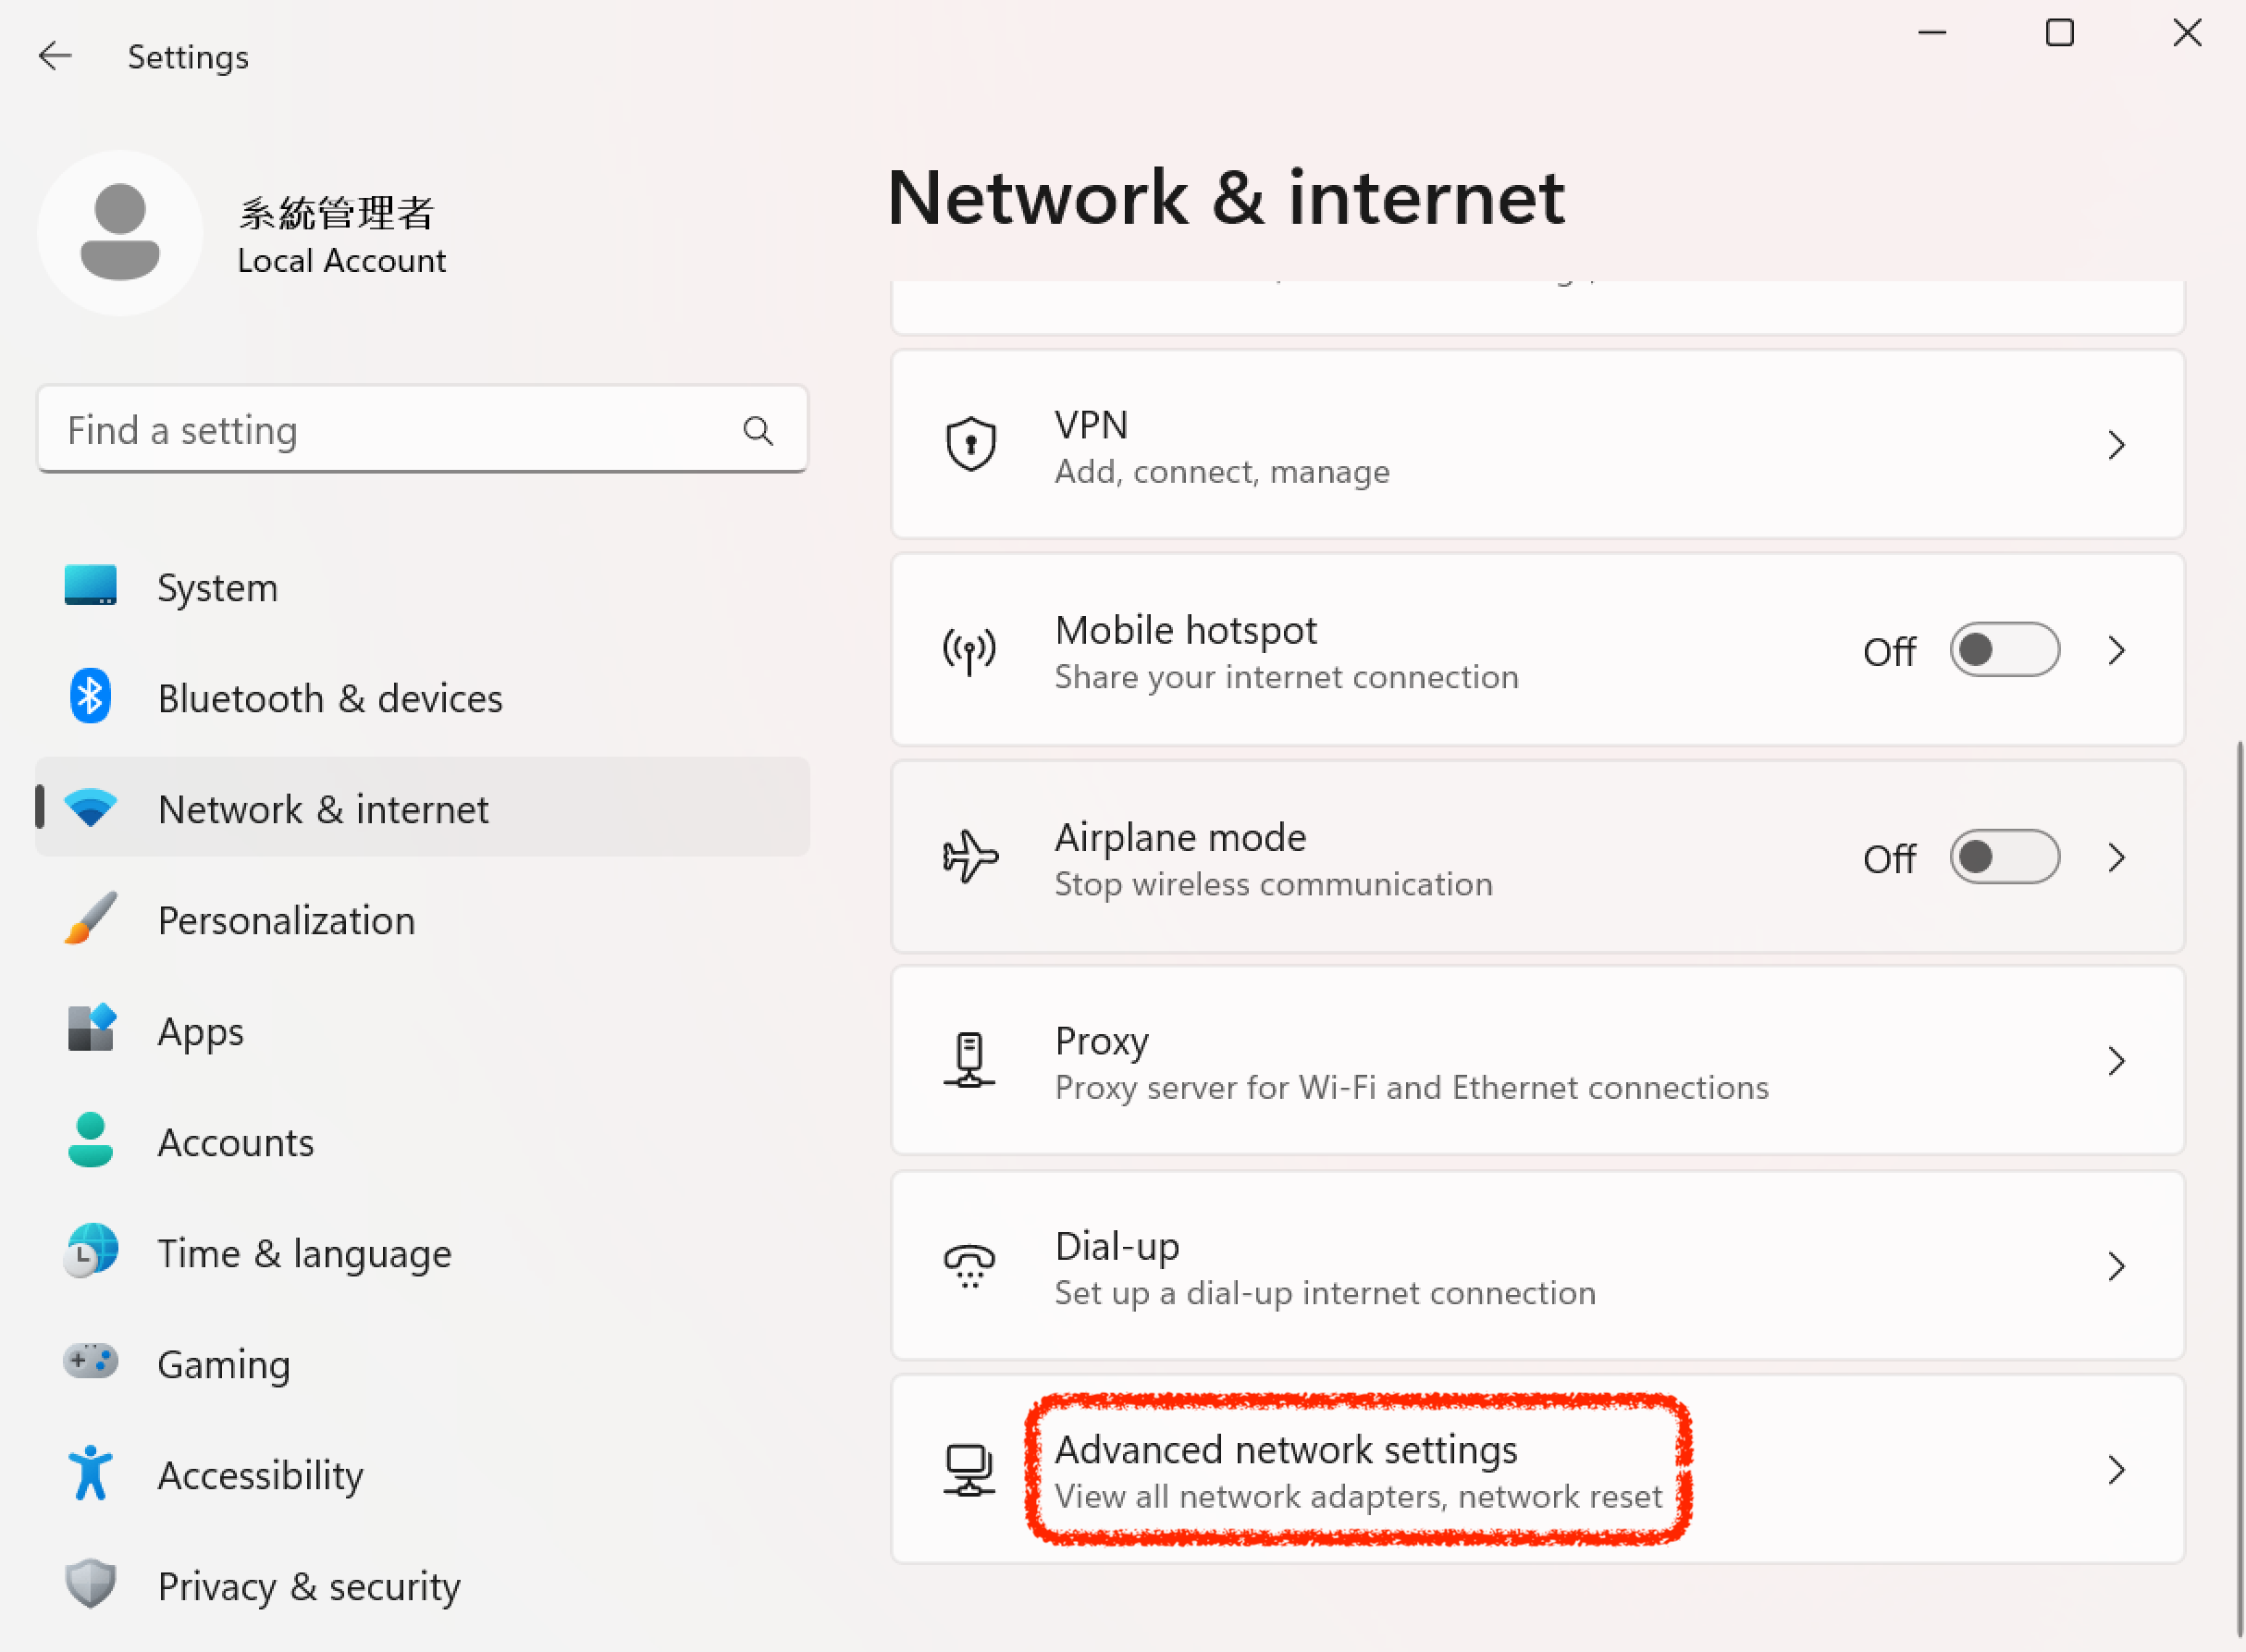Viewport: 2246px width, 1652px height.
Task: Click the user profile avatar
Action: [x=120, y=233]
